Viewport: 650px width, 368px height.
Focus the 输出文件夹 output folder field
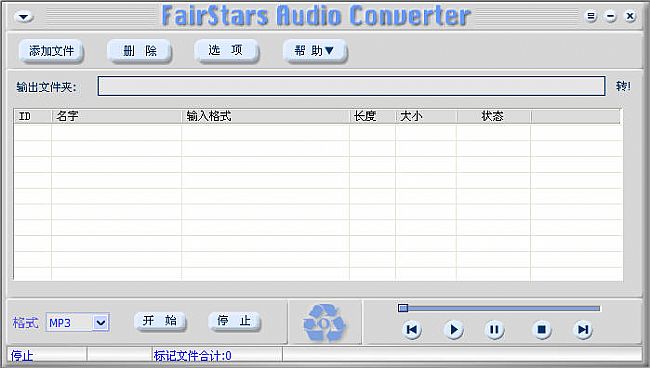(352, 86)
